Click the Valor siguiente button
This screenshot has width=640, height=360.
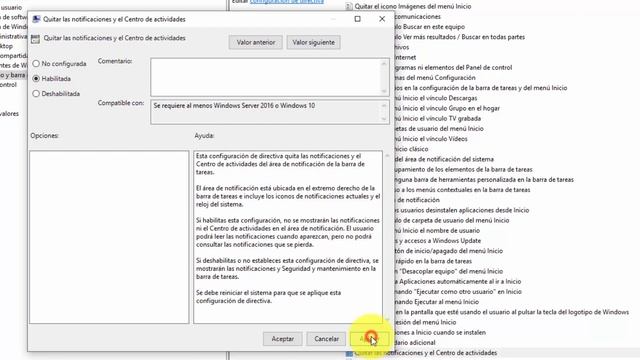point(313,42)
